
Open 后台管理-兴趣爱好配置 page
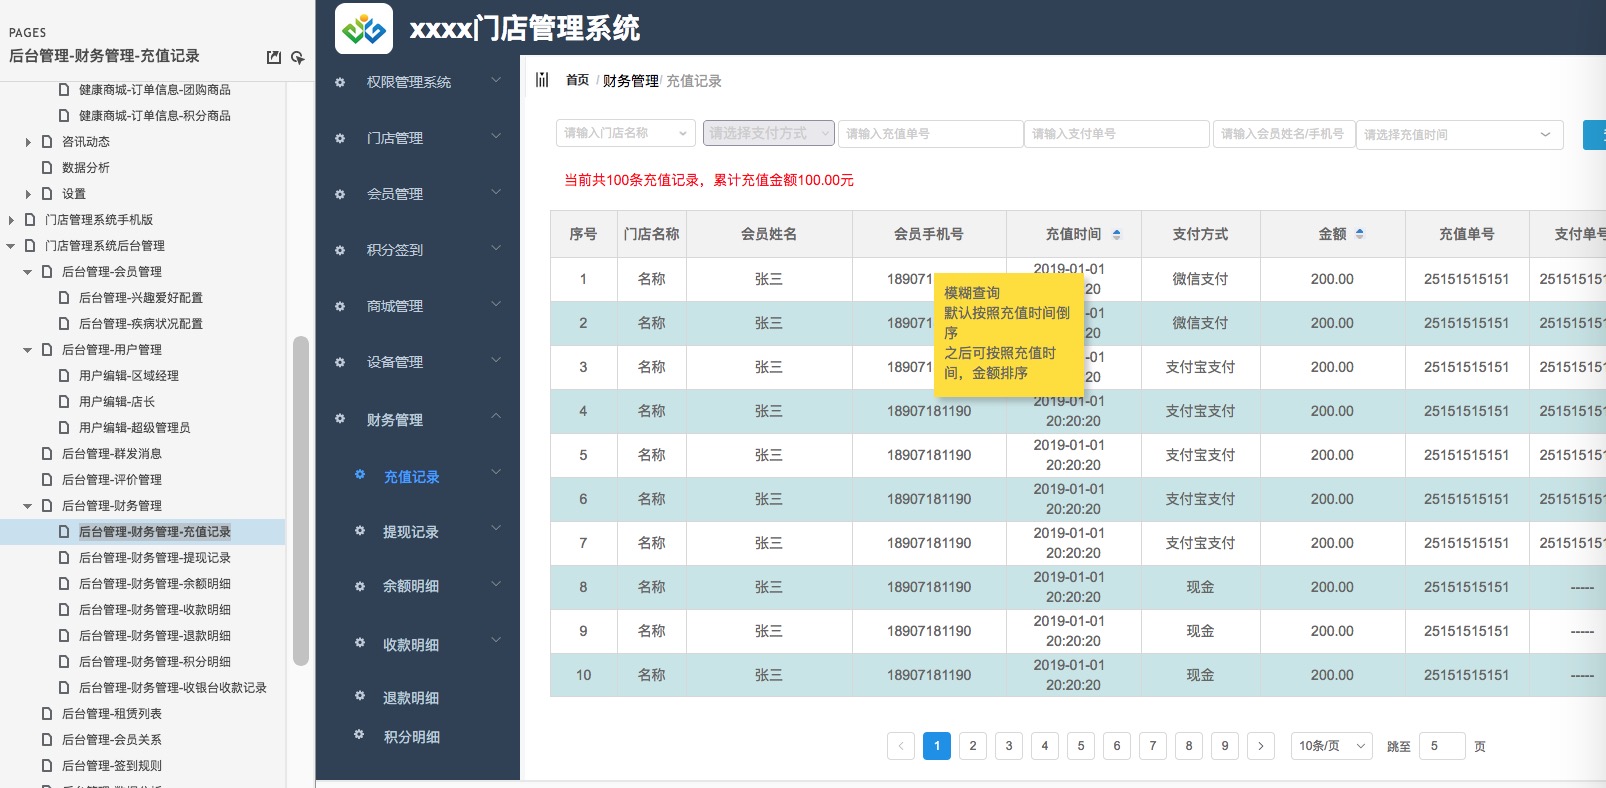[x=141, y=298]
